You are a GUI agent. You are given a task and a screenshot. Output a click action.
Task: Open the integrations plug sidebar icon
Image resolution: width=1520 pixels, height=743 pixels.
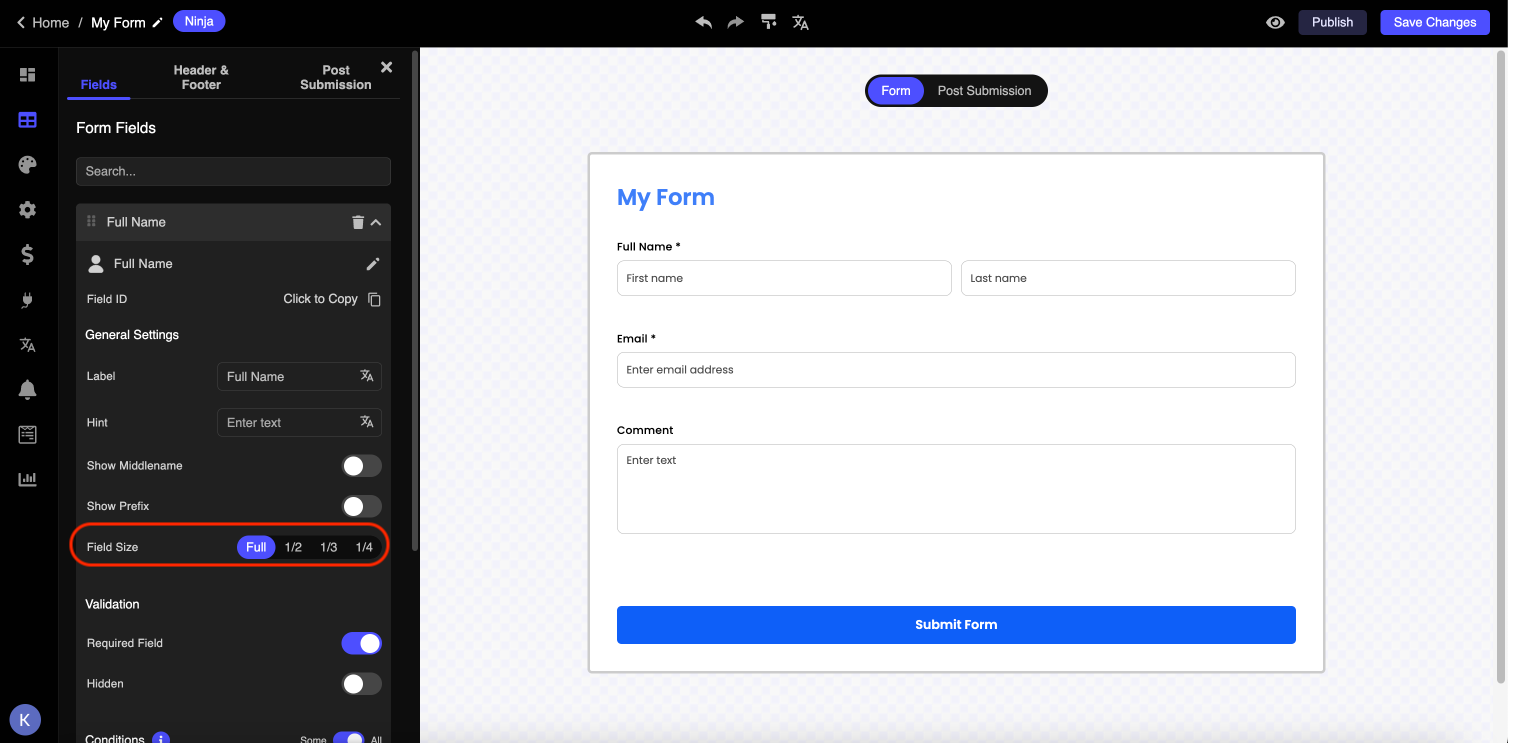point(27,299)
